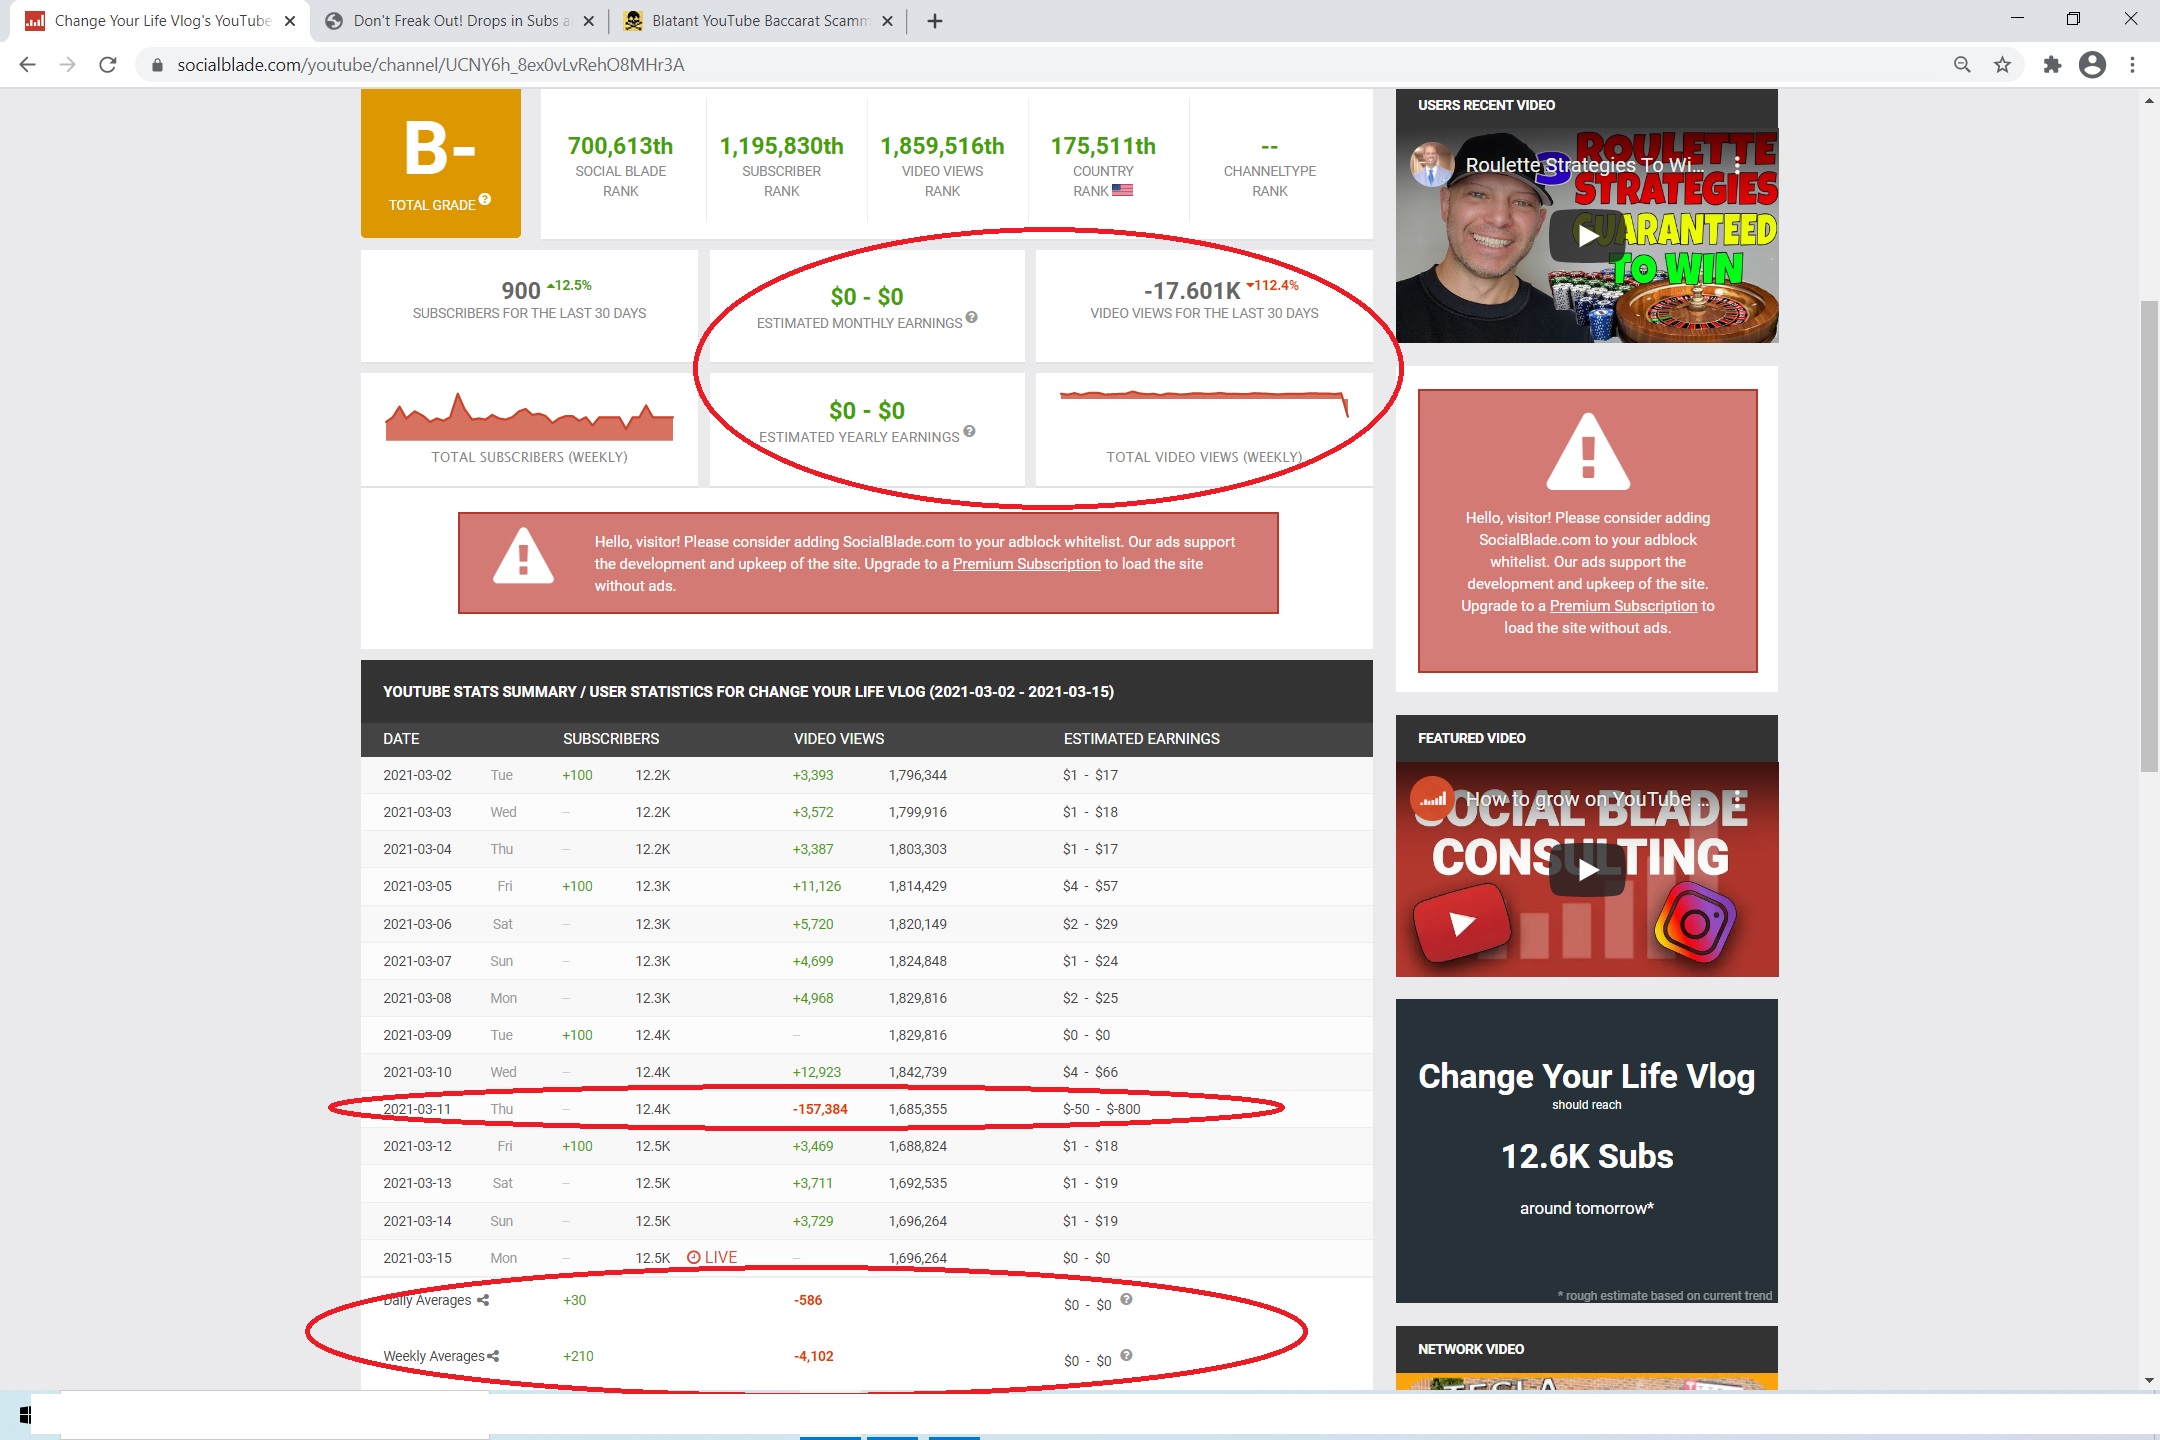Click Daily Averages share icon
The height and width of the screenshot is (1440, 2160).
click(483, 1300)
